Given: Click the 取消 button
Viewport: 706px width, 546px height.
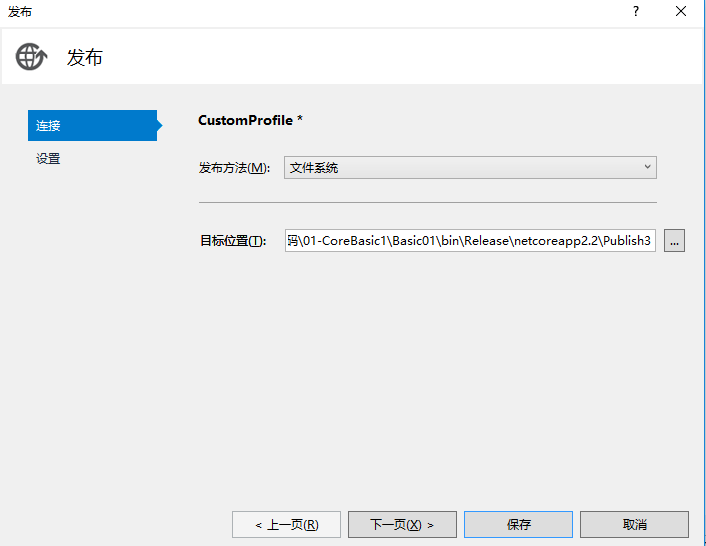Looking at the screenshot, I should coord(634,524).
